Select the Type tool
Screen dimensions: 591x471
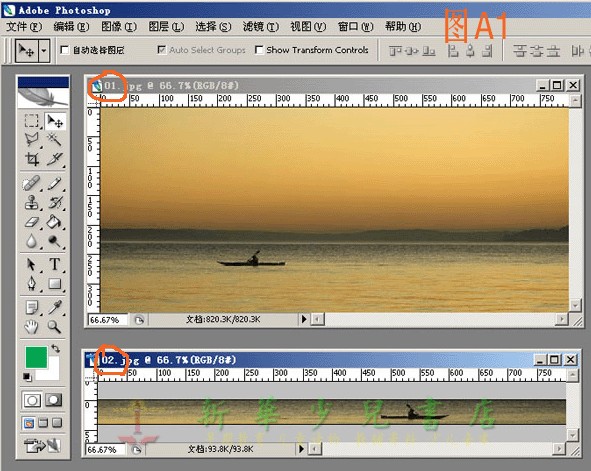(55, 265)
